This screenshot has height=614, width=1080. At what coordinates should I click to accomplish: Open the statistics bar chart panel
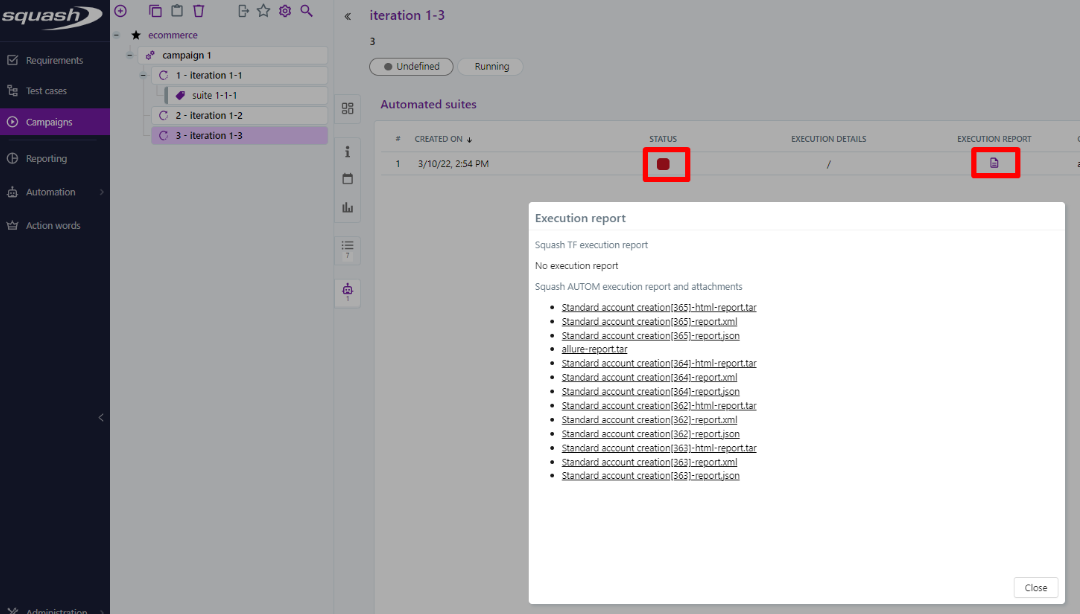[347, 207]
